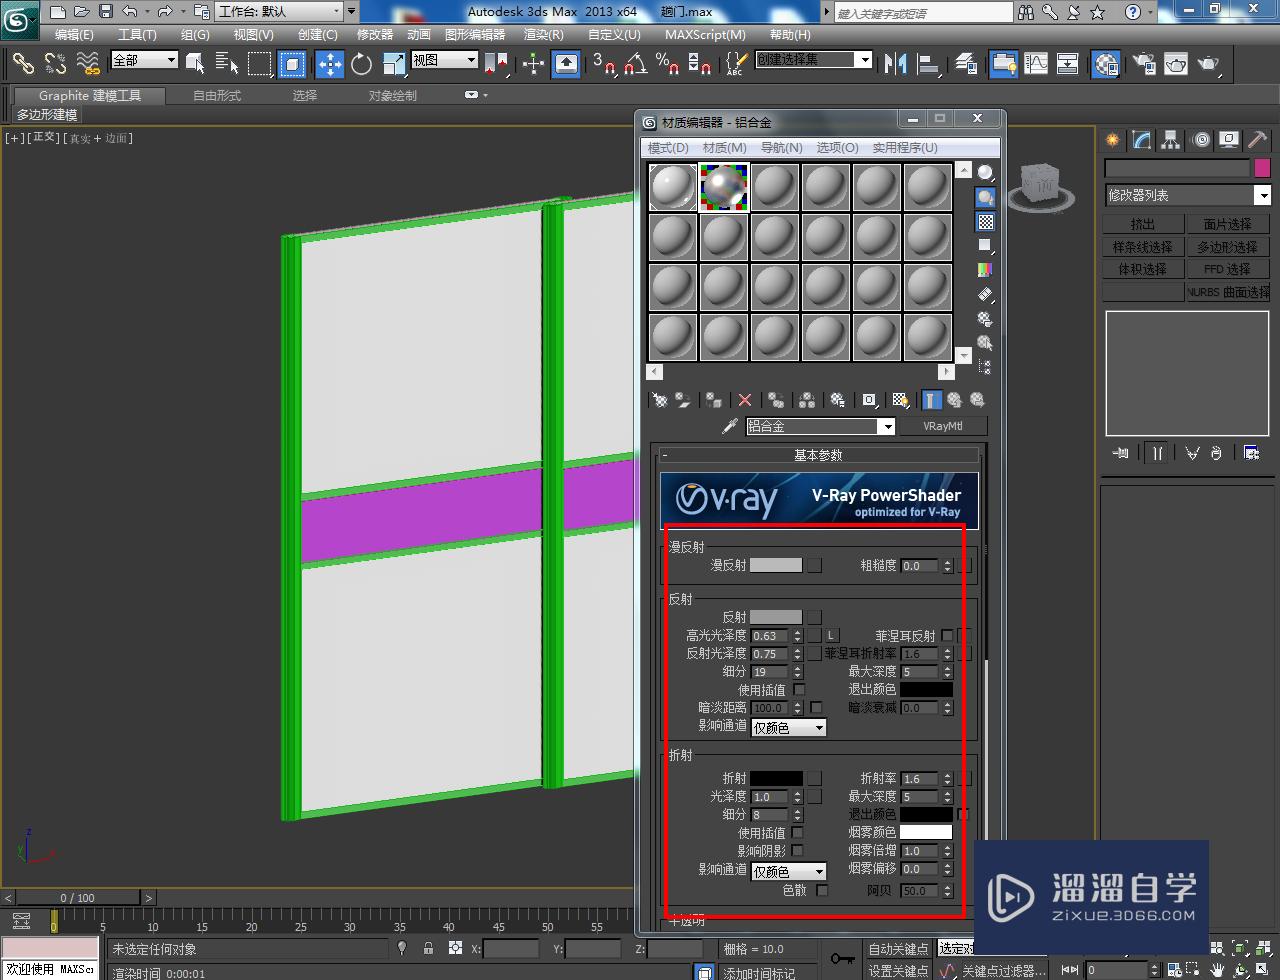The image size is (1280, 980).
Task: Click the Unlink Selection icon
Action: (55, 64)
